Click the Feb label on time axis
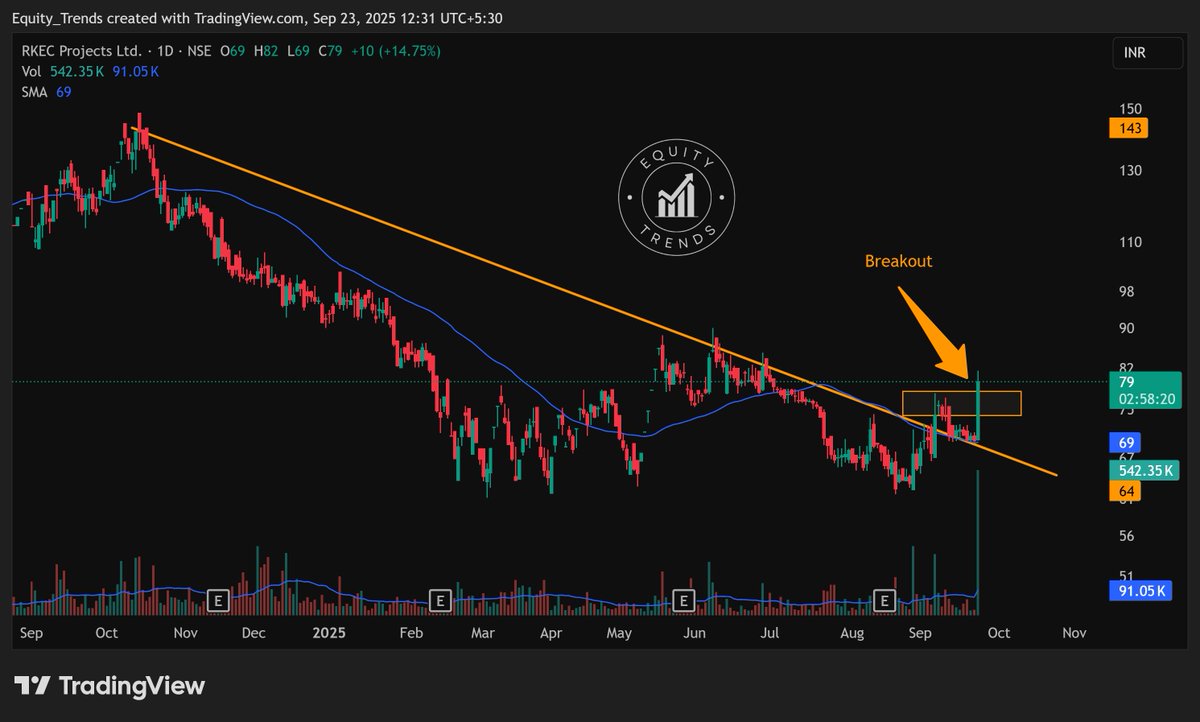The width and height of the screenshot is (1200, 722). 411,633
